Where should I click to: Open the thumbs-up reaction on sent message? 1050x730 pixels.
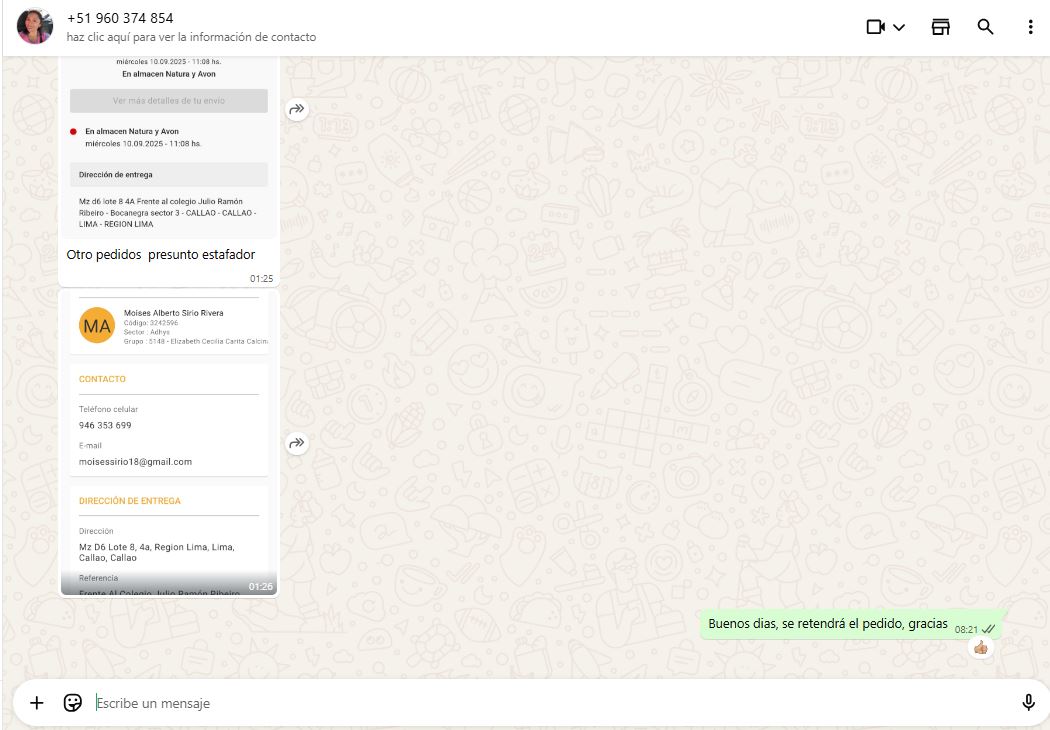pyautogui.click(x=981, y=648)
